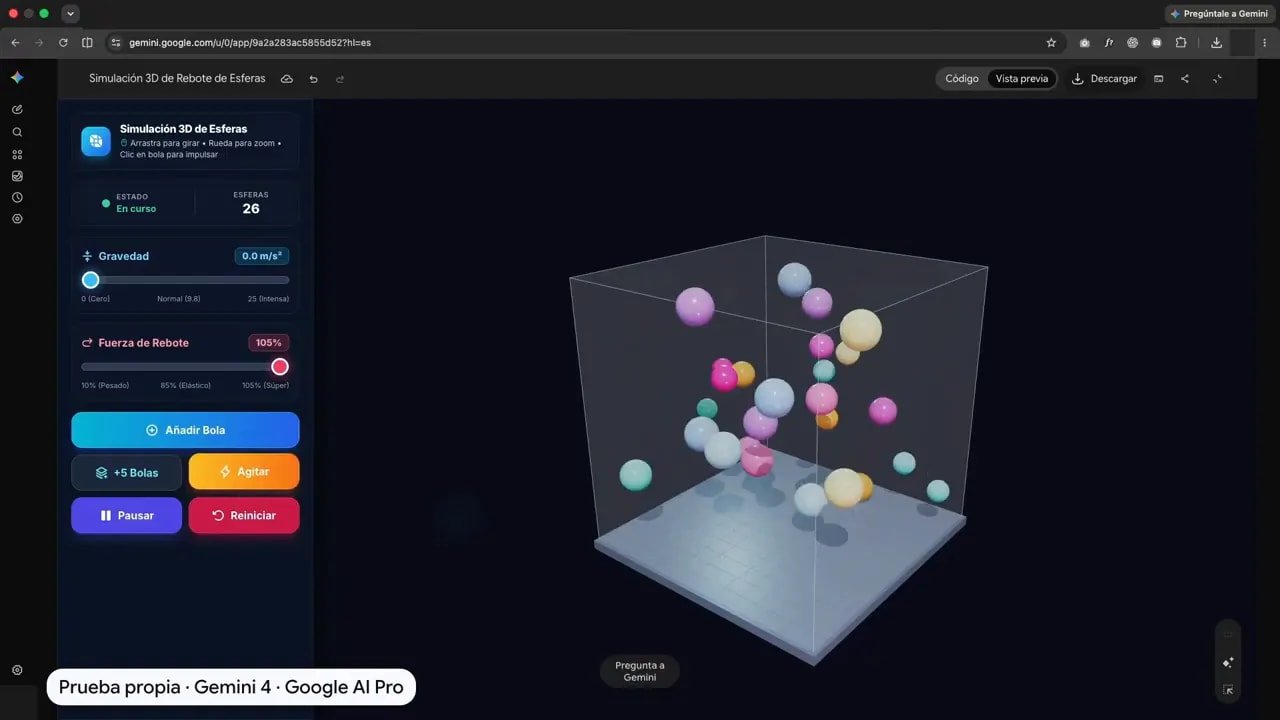Reset the simulation with Reiniciar
The image size is (1280, 720).
click(x=244, y=516)
